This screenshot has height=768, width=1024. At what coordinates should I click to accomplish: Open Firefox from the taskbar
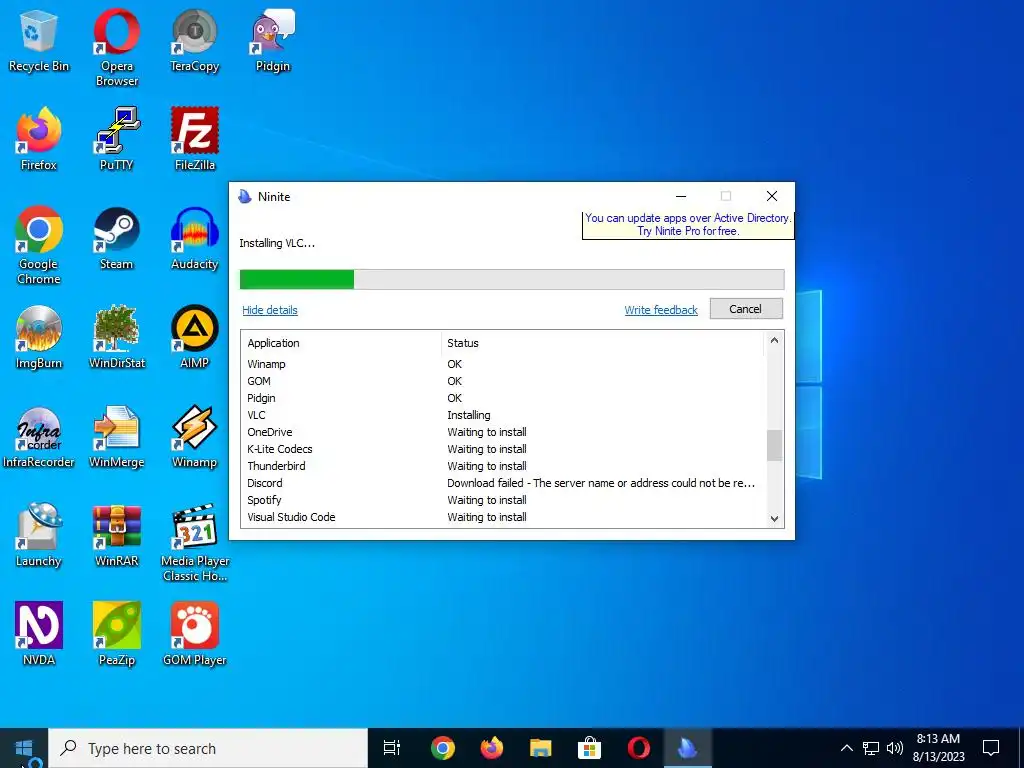click(x=492, y=748)
